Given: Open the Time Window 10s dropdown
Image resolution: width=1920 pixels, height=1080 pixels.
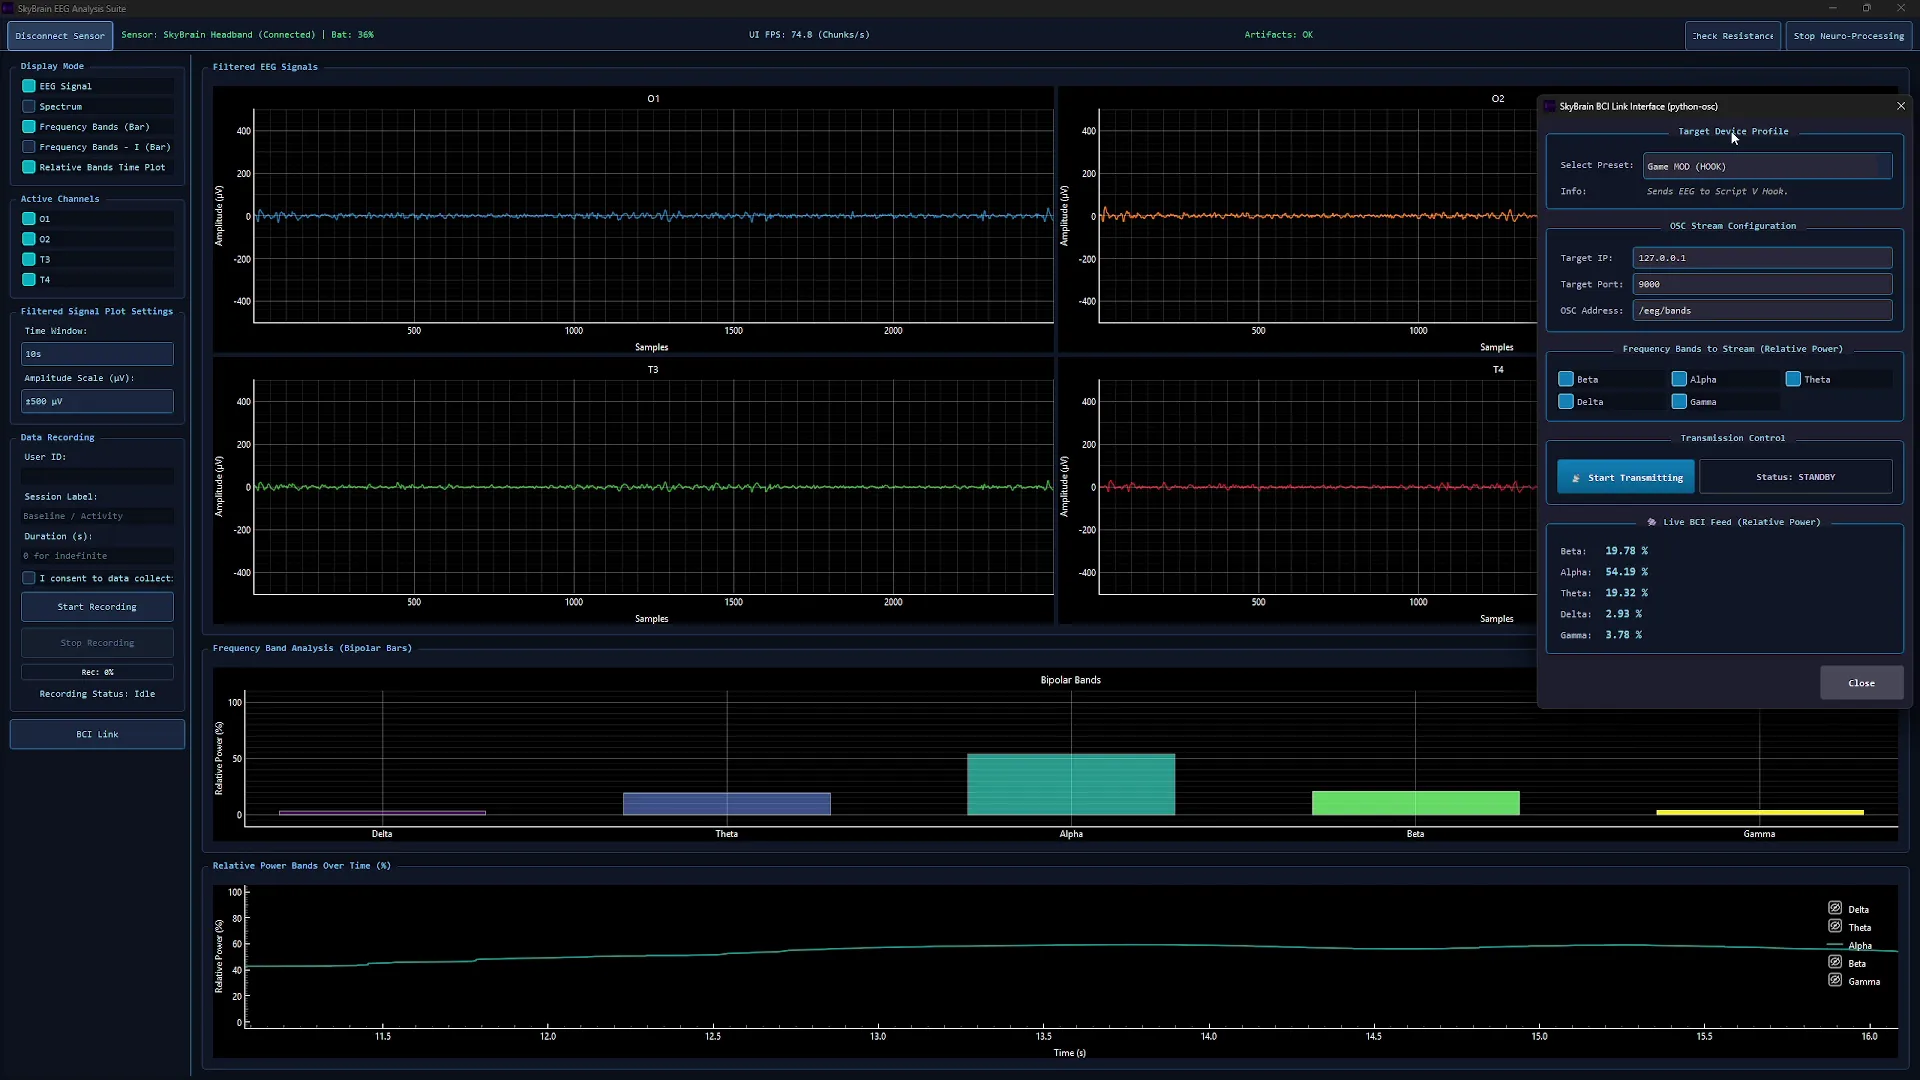Looking at the screenshot, I should [x=97, y=354].
